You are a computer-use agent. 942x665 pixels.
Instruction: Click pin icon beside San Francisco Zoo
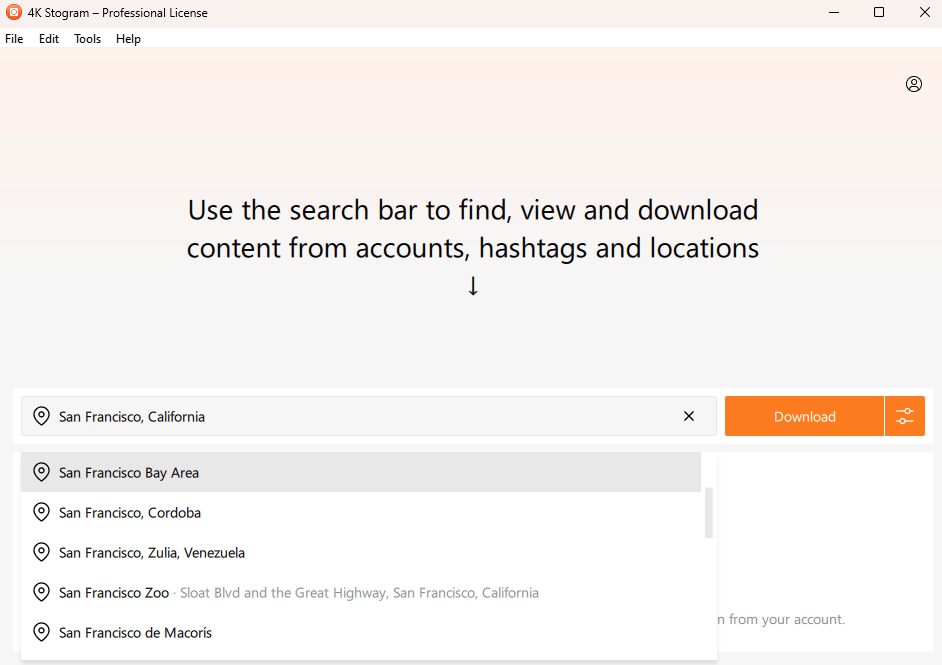tap(41, 592)
